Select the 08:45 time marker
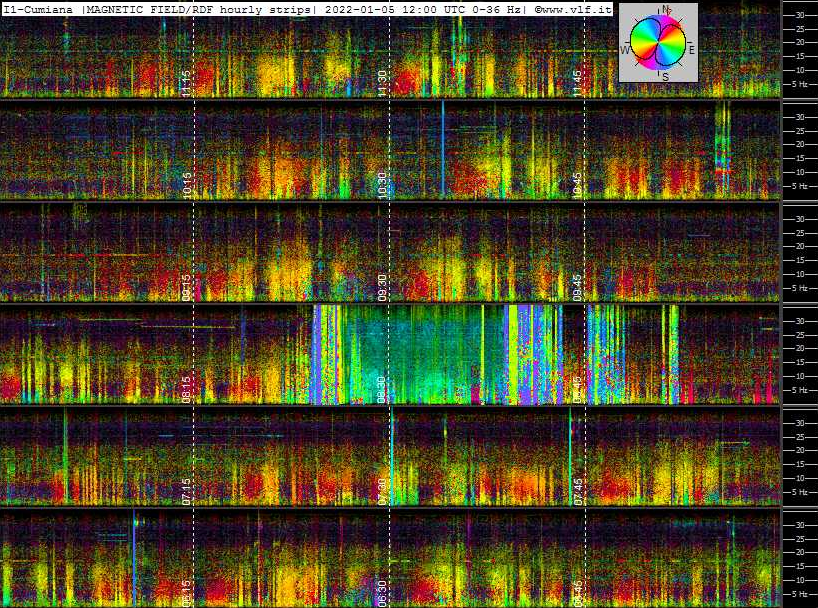Screen dimensions: 818x608 (578, 390)
